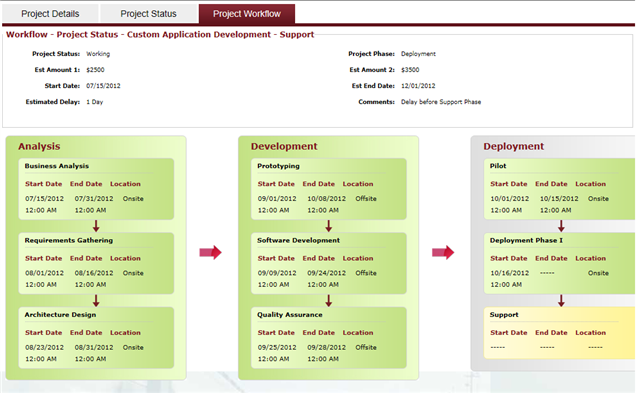Screen dimensions: 640x393
Task: Click the down arrow below Software Development
Action: click(329, 301)
